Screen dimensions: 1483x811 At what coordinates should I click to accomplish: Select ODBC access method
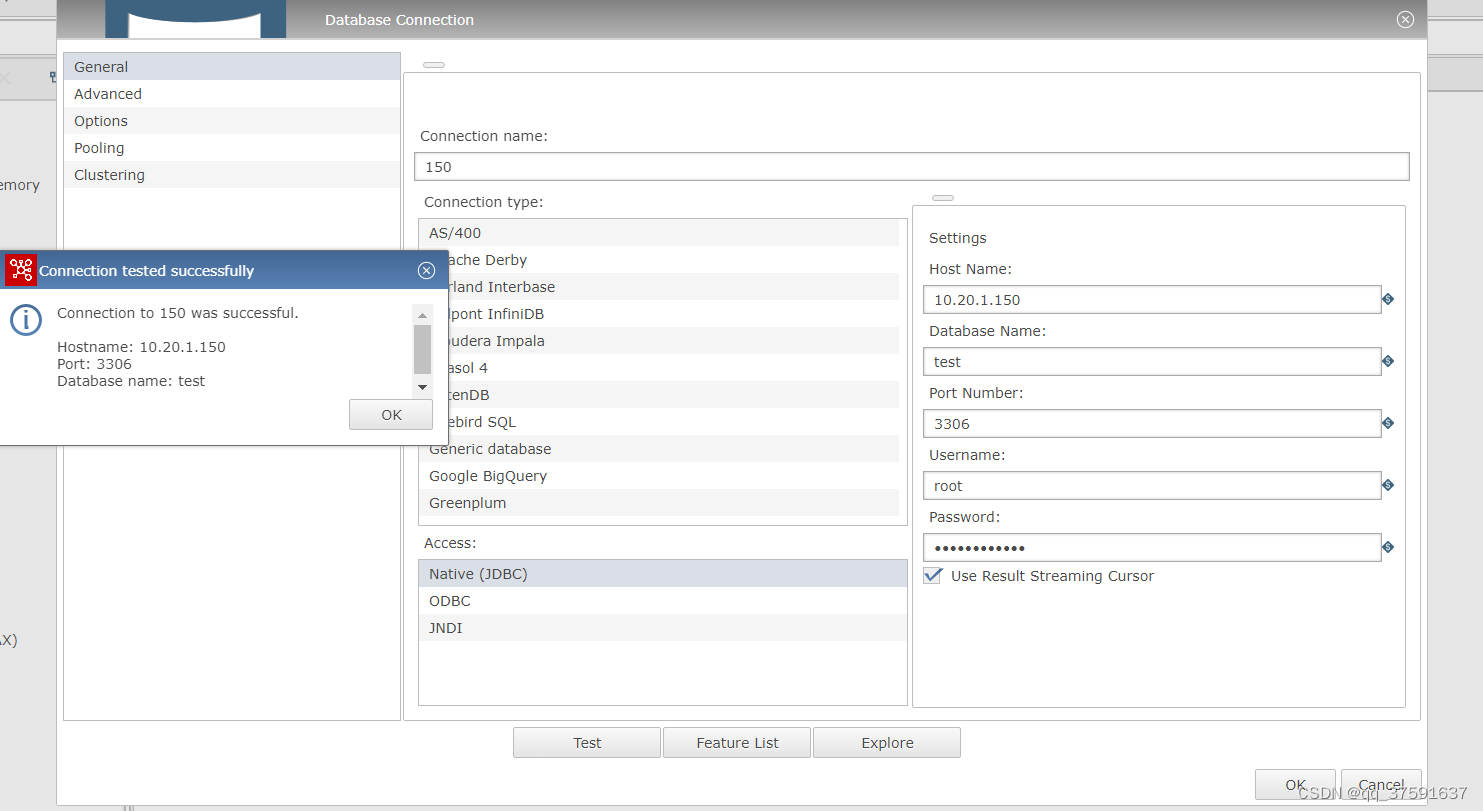click(x=663, y=601)
